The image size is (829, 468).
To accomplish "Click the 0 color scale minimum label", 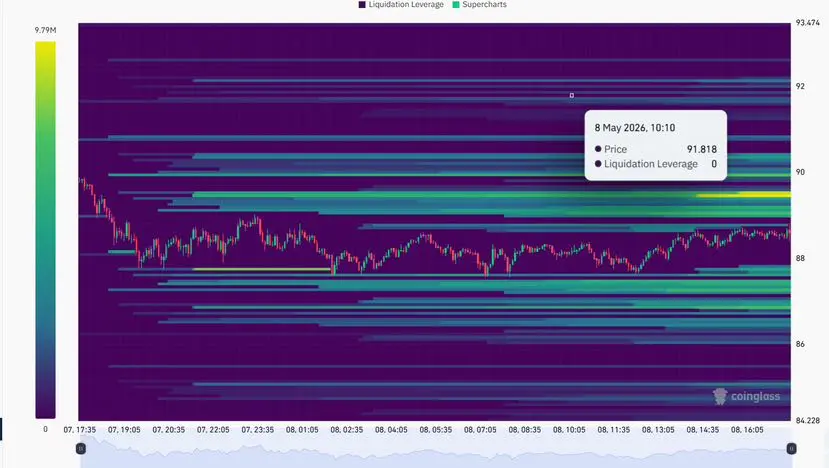I will click(45, 429).
